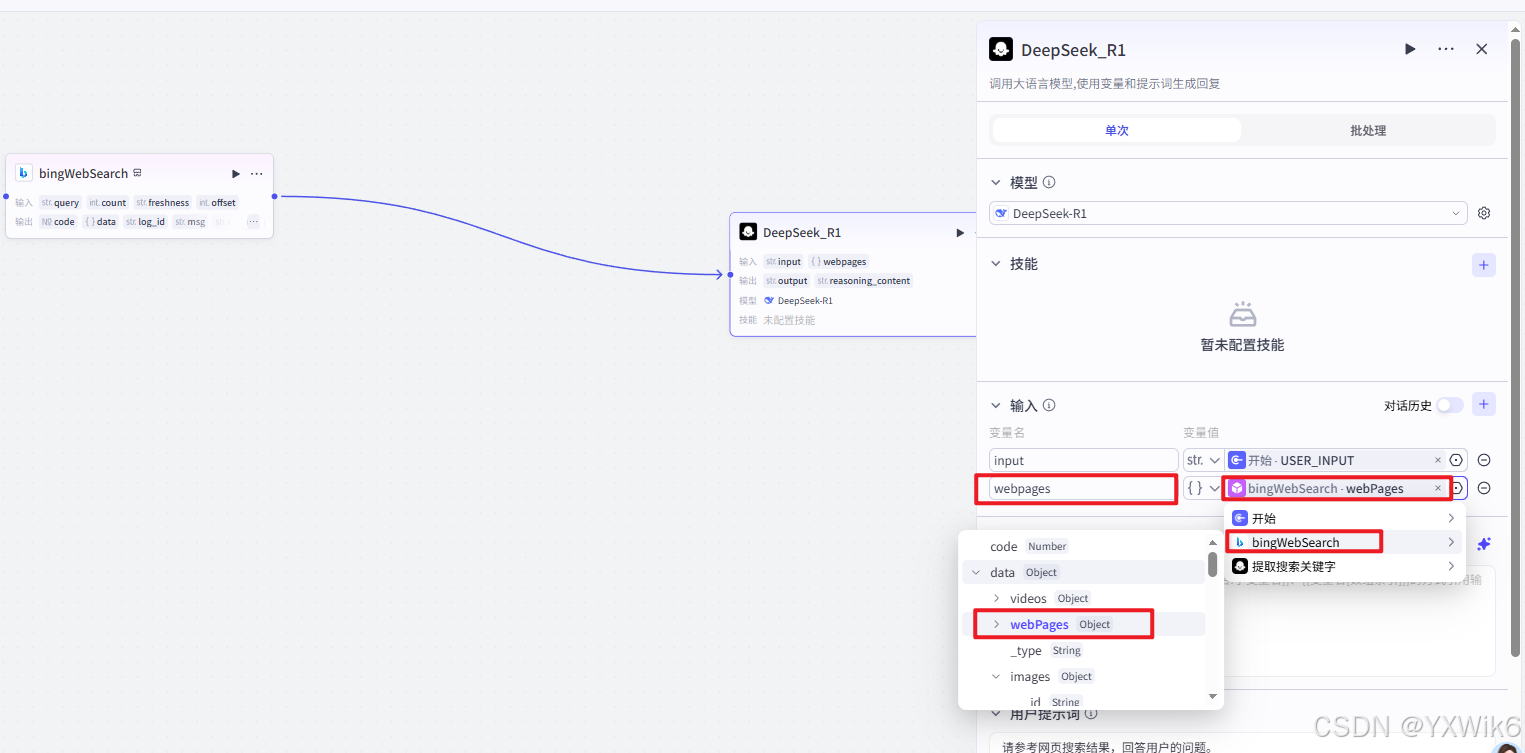Image resolution: width=1525 pixels, height=753 pixels.
Task: Open the bingWebSearch submenu in variable picker
Action: (1344, 542)
